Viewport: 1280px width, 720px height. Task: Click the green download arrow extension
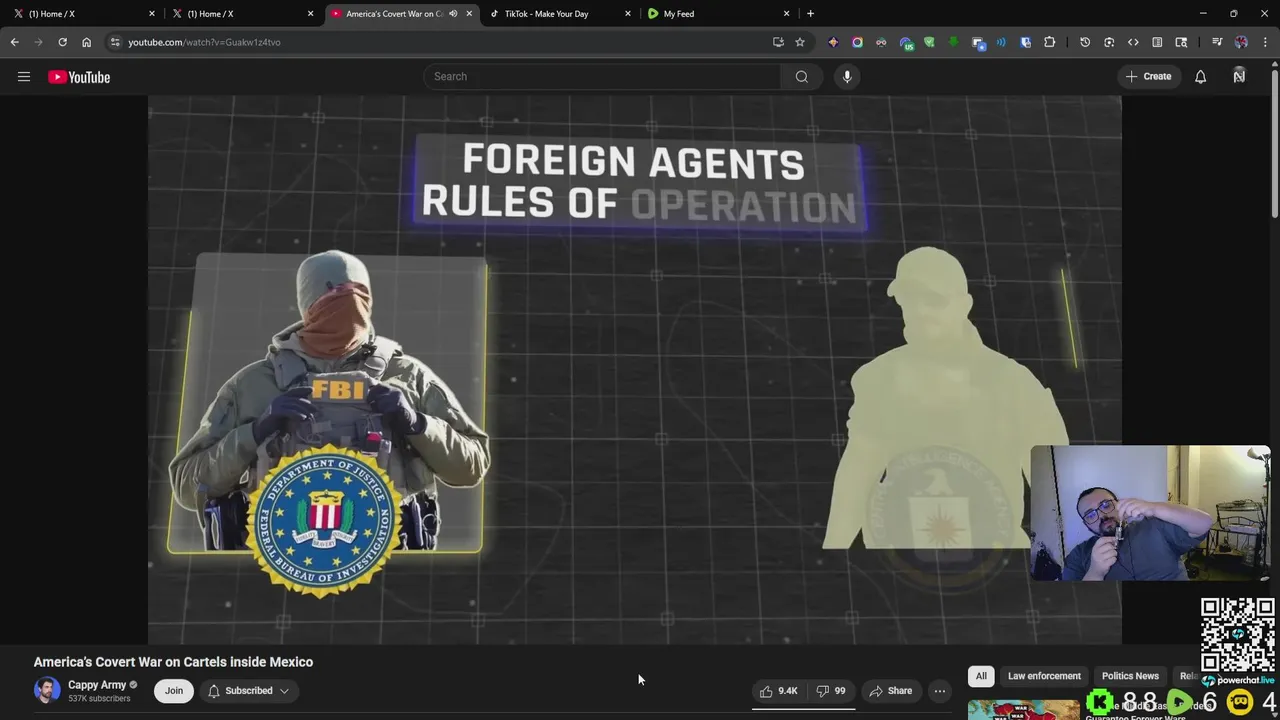(x=953, y=42)
